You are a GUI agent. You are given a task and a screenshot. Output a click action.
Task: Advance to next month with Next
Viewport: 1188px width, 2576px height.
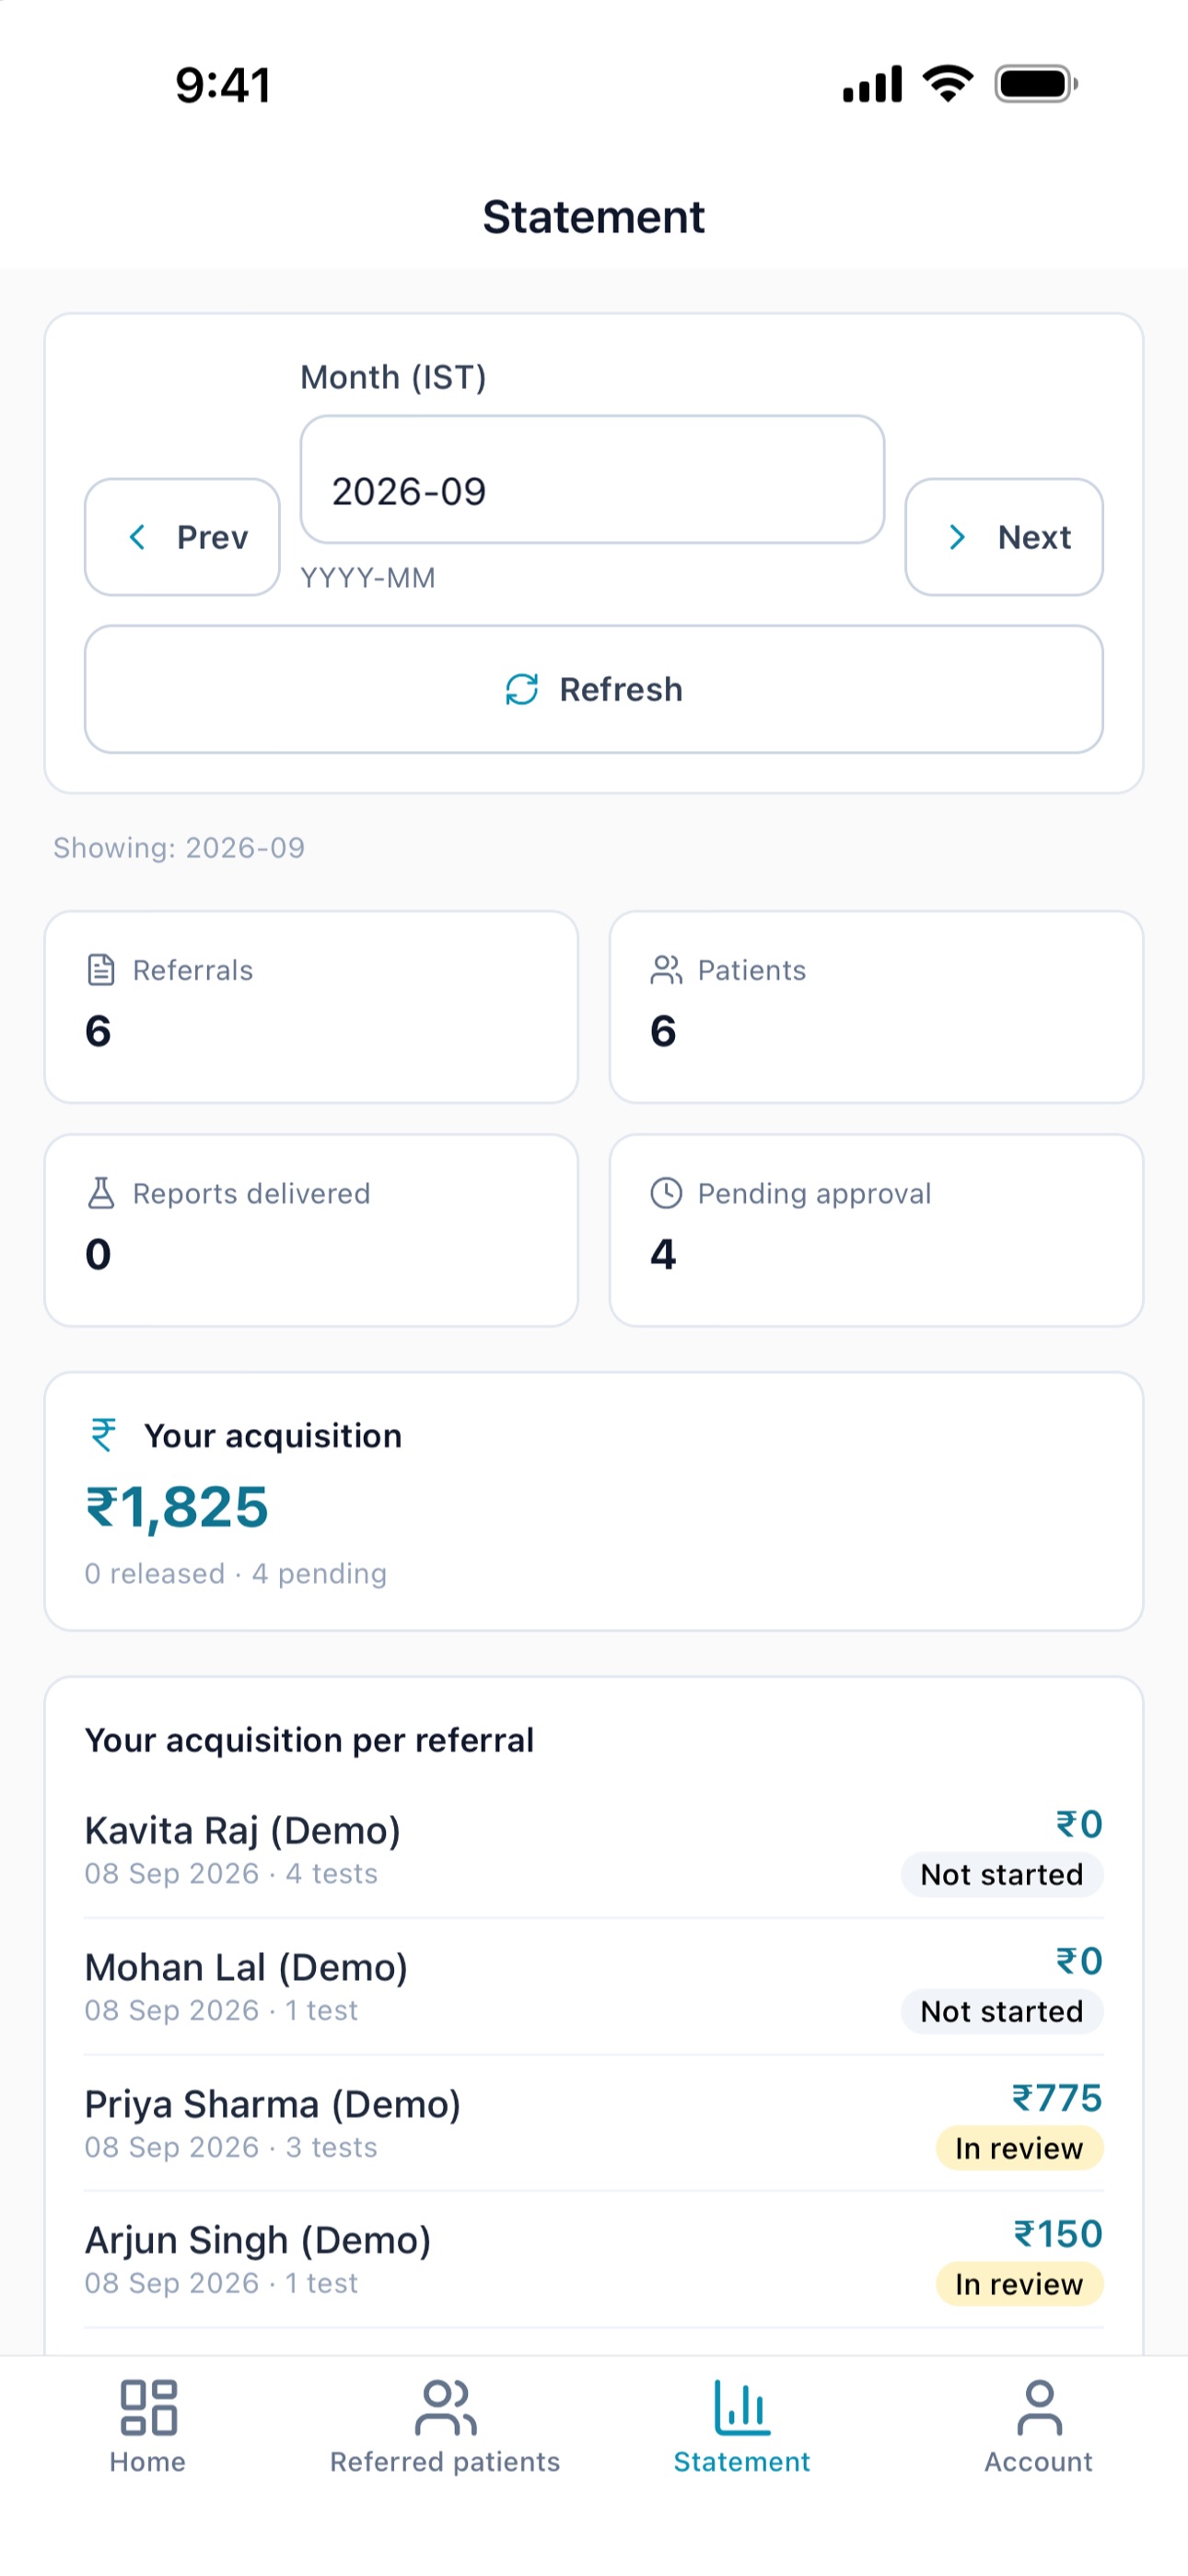(1004, 537)
